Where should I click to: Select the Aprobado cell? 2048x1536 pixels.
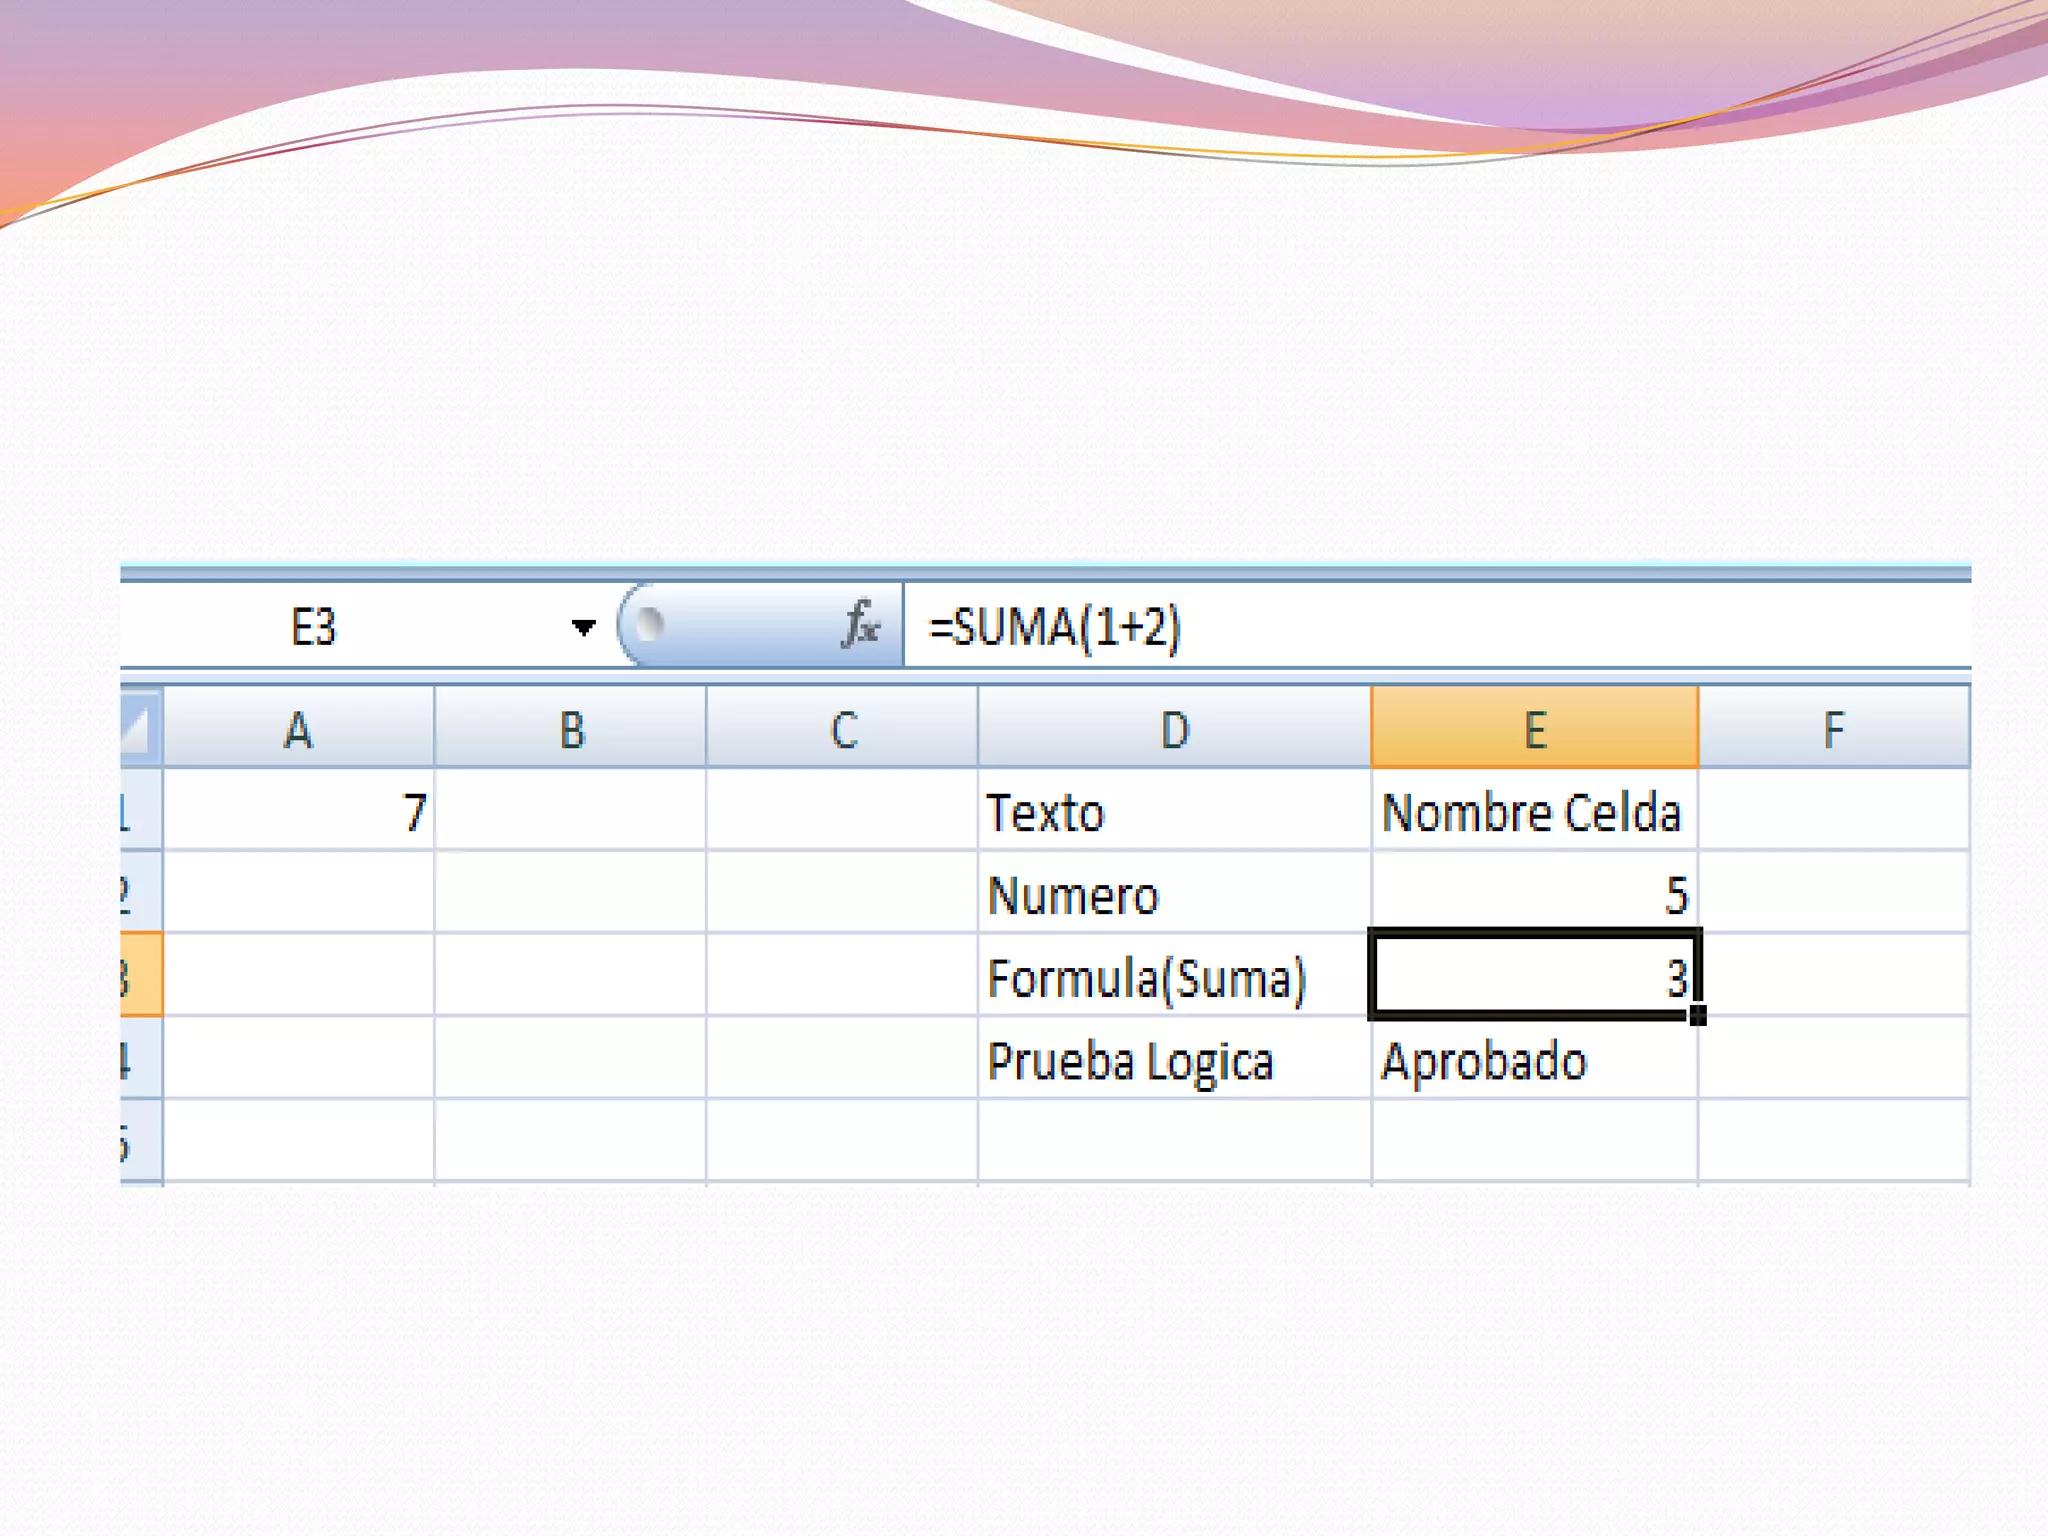tap(1534, 1060)
